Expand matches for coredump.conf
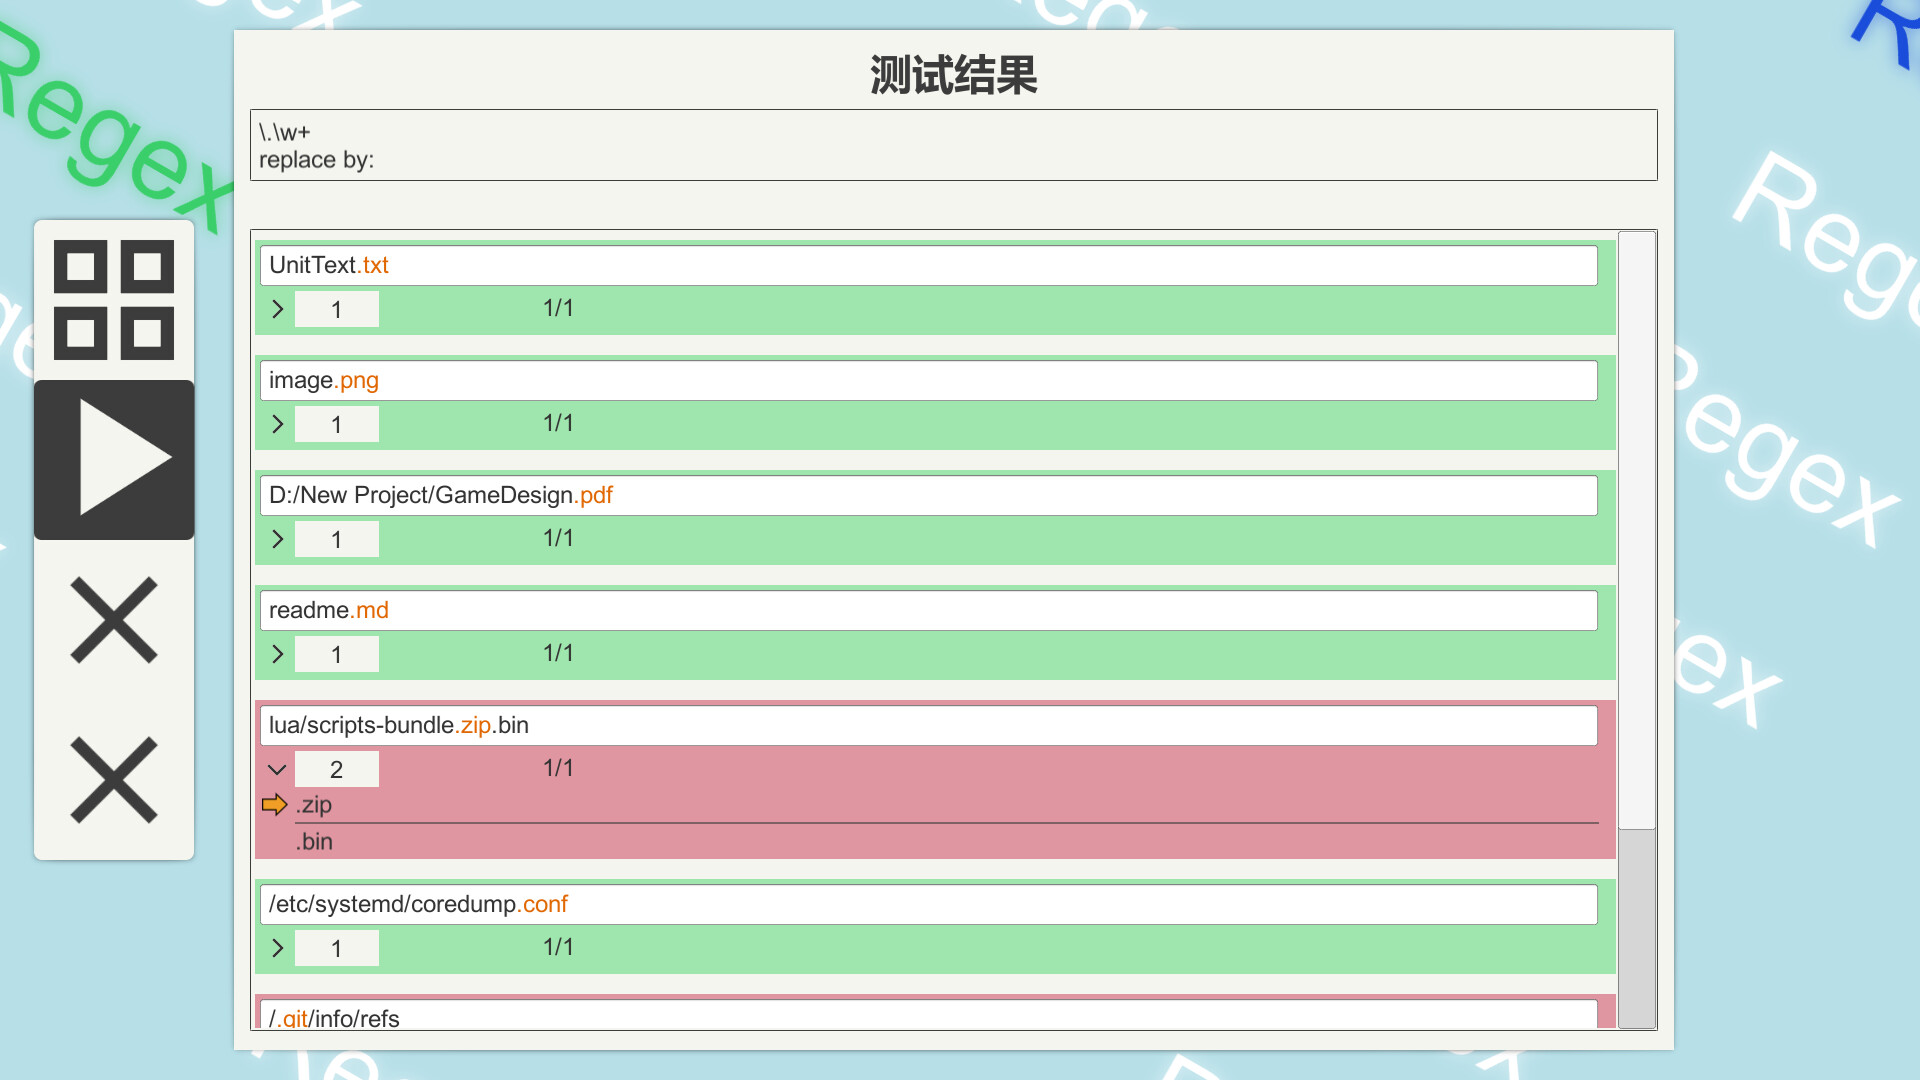Image resolution: width=1920 pixels, height=1080 pixels. tap(278, 948)
